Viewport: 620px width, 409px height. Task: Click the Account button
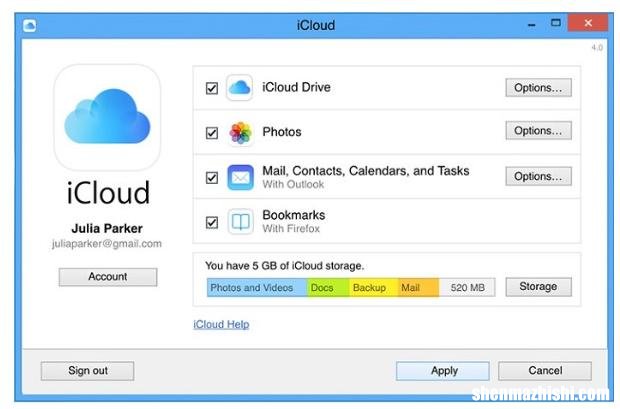point(108,276)
